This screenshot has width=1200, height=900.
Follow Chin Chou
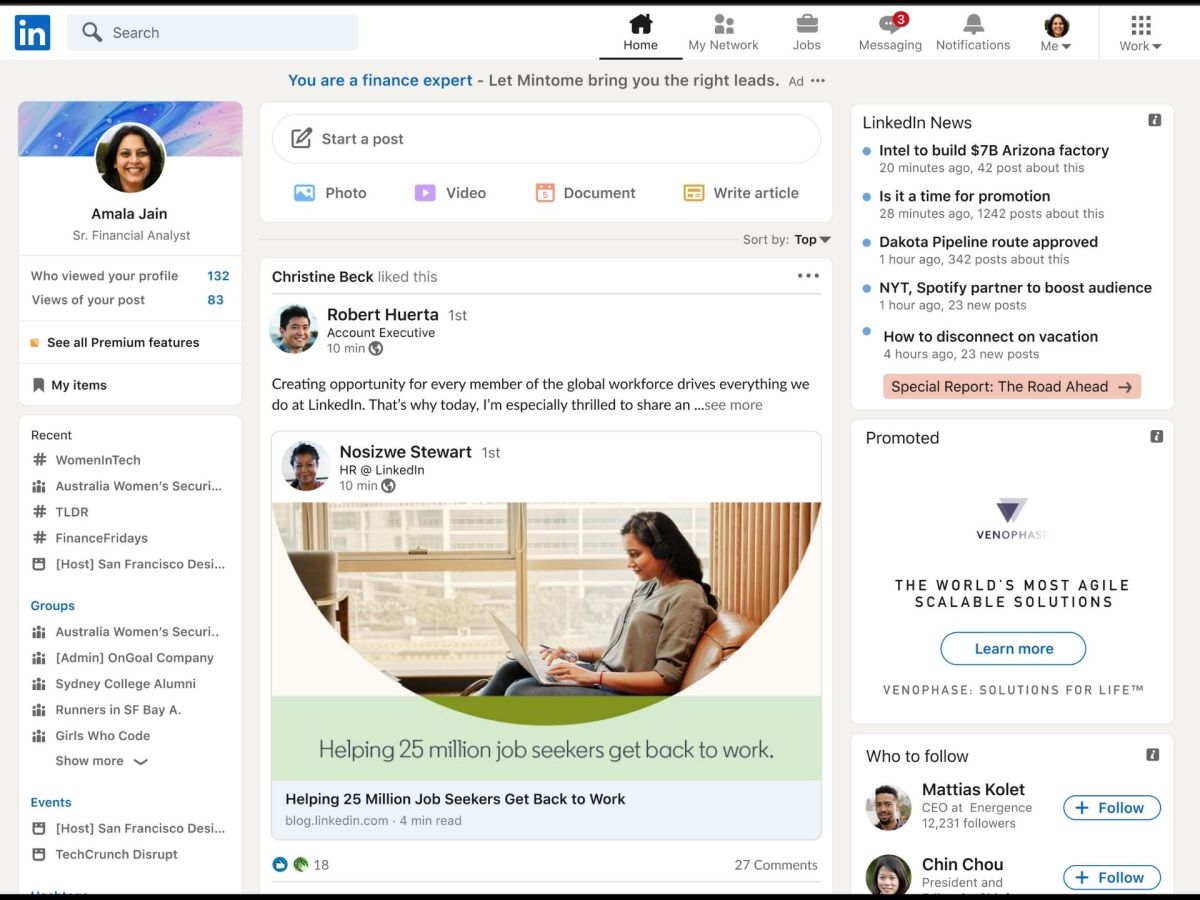click(x=1112, y=878)
